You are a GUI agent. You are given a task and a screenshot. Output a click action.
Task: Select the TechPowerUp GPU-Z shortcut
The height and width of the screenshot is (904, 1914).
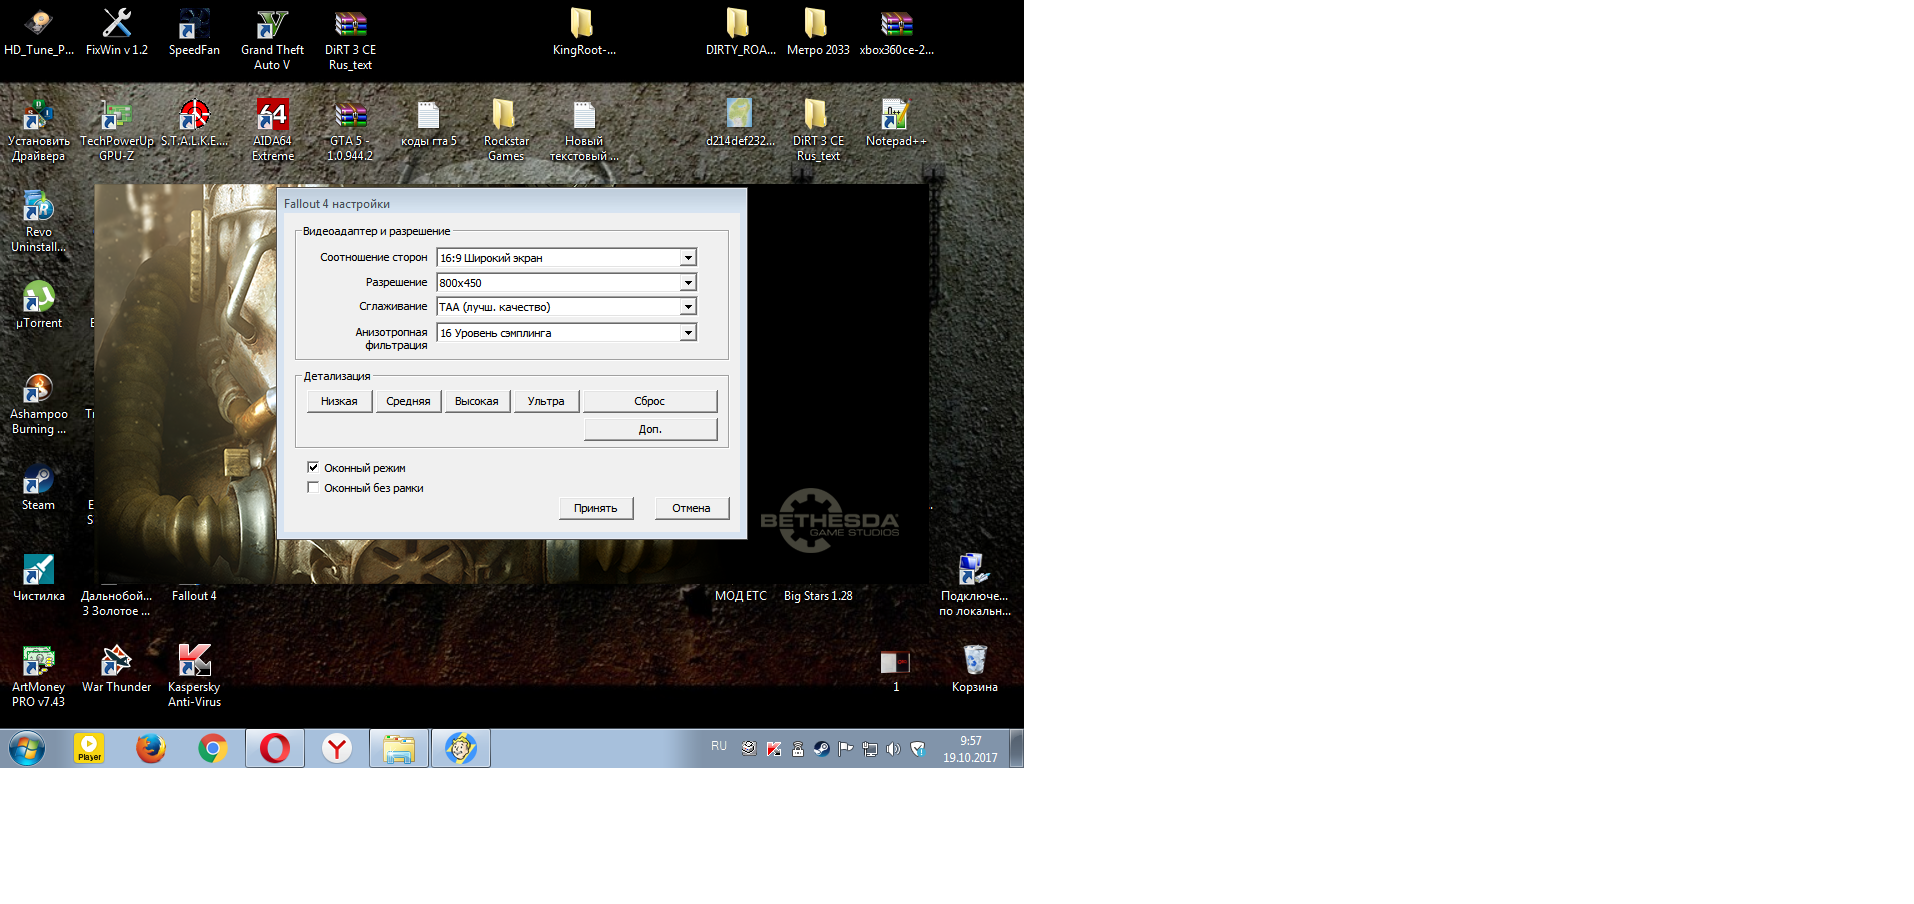coord(117,130)
